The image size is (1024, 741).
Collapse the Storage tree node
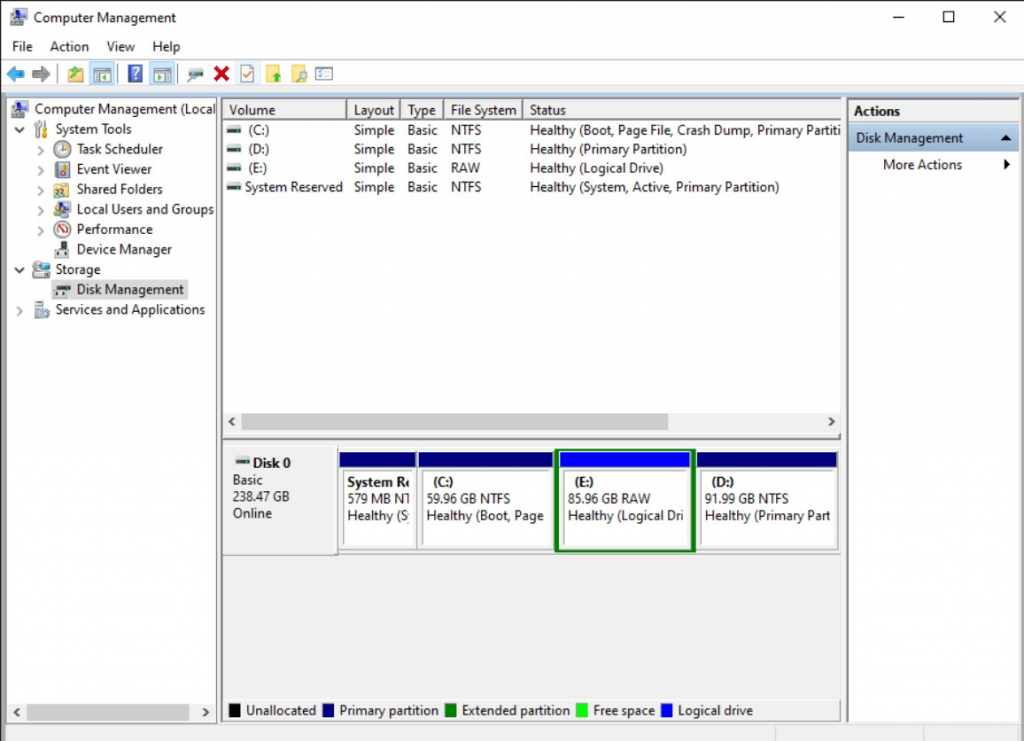(20, 269)
